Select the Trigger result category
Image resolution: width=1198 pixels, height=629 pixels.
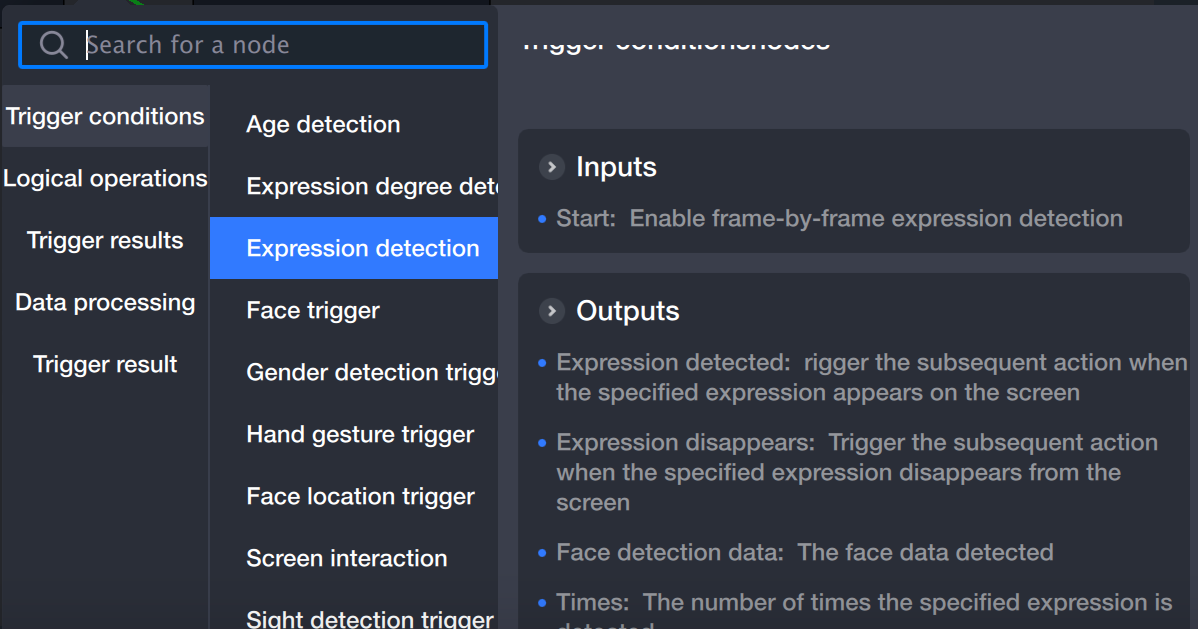[105, 365]
